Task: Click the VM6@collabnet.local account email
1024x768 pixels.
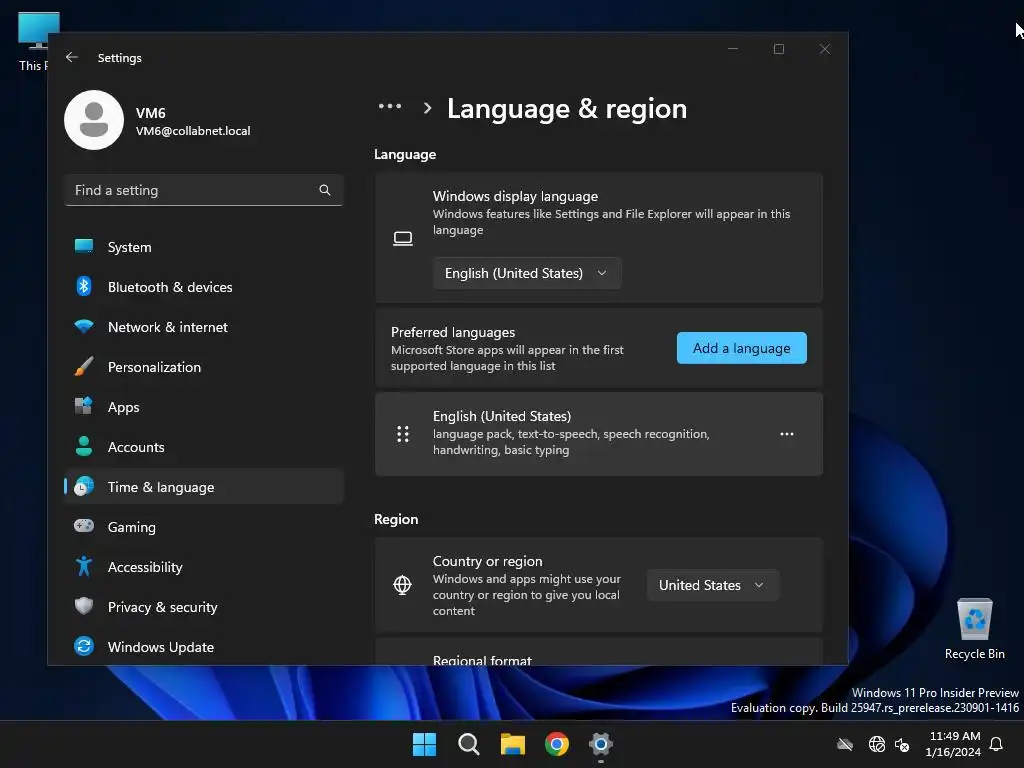Action: click(x=193, y=131)
